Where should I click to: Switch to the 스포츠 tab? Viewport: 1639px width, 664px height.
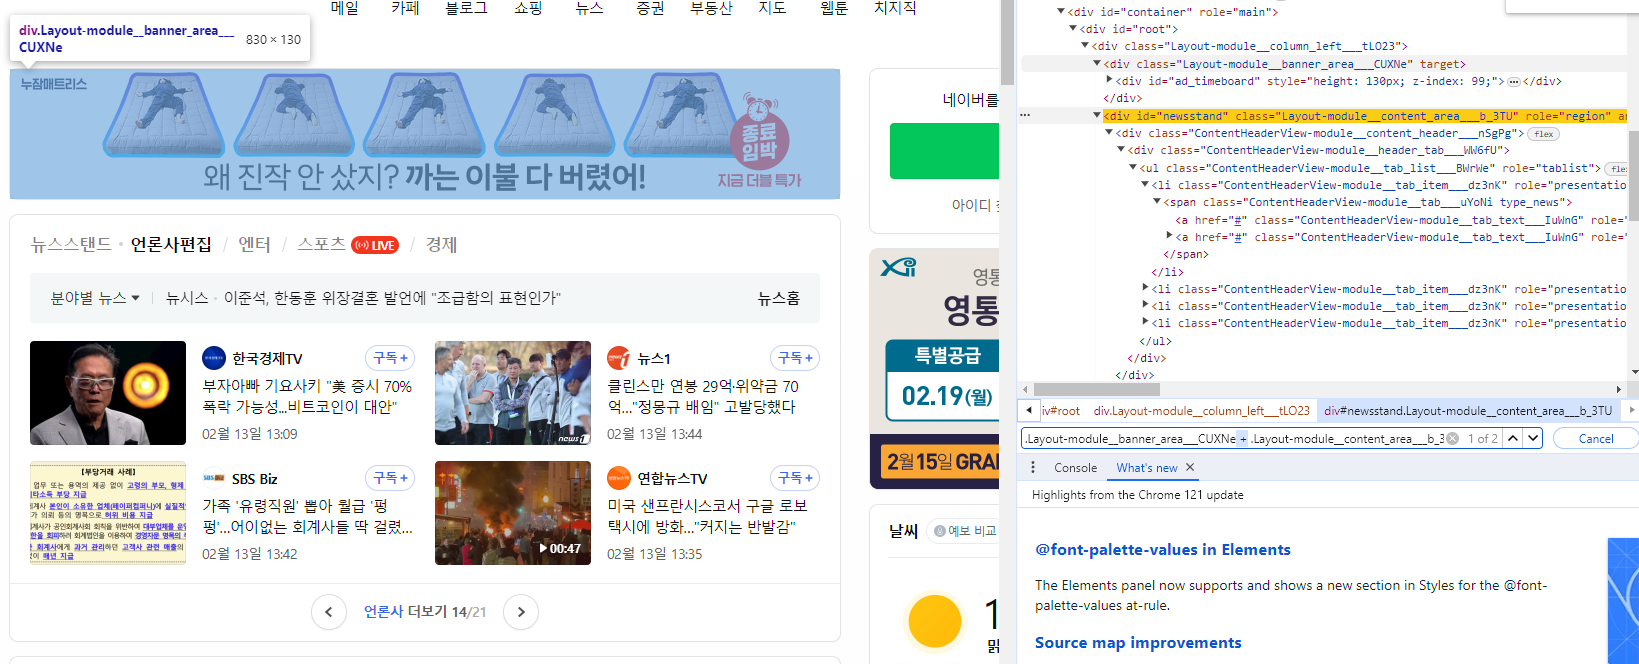pyautogui.click(x=321, y=245)
